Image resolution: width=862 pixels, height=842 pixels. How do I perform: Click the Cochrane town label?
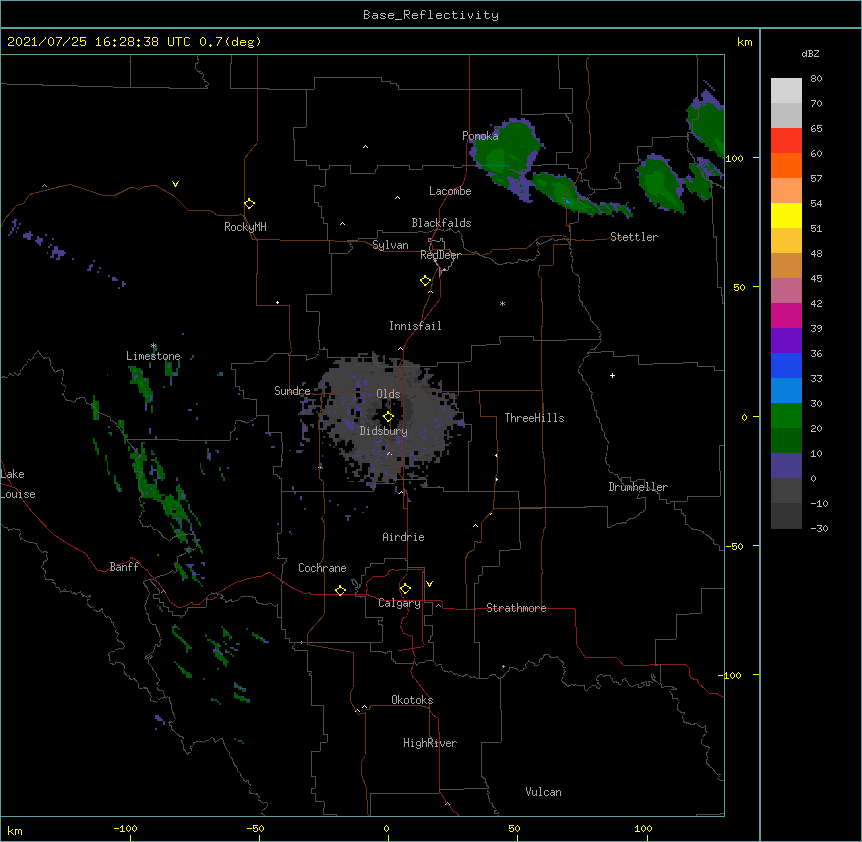point(322,568)
